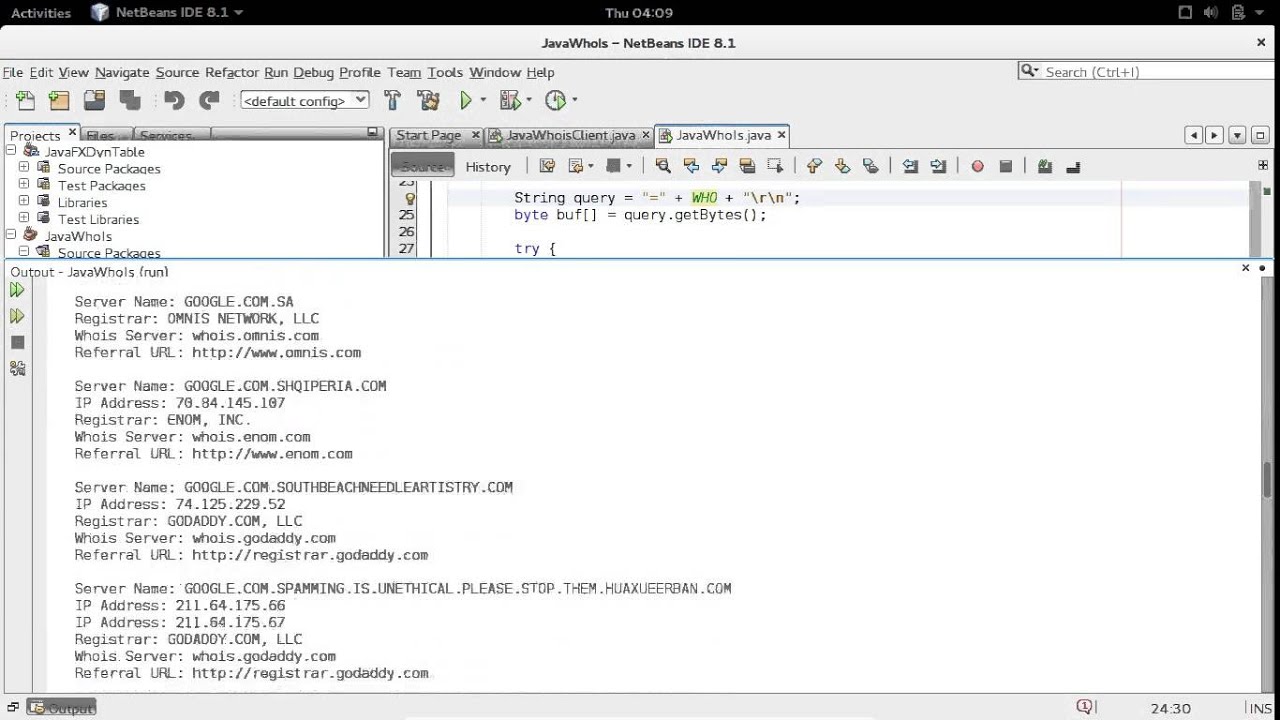Close the JavaWhoIs.java editor tab
Viewport: 1280px width, 720px height.
coord(781,134)
